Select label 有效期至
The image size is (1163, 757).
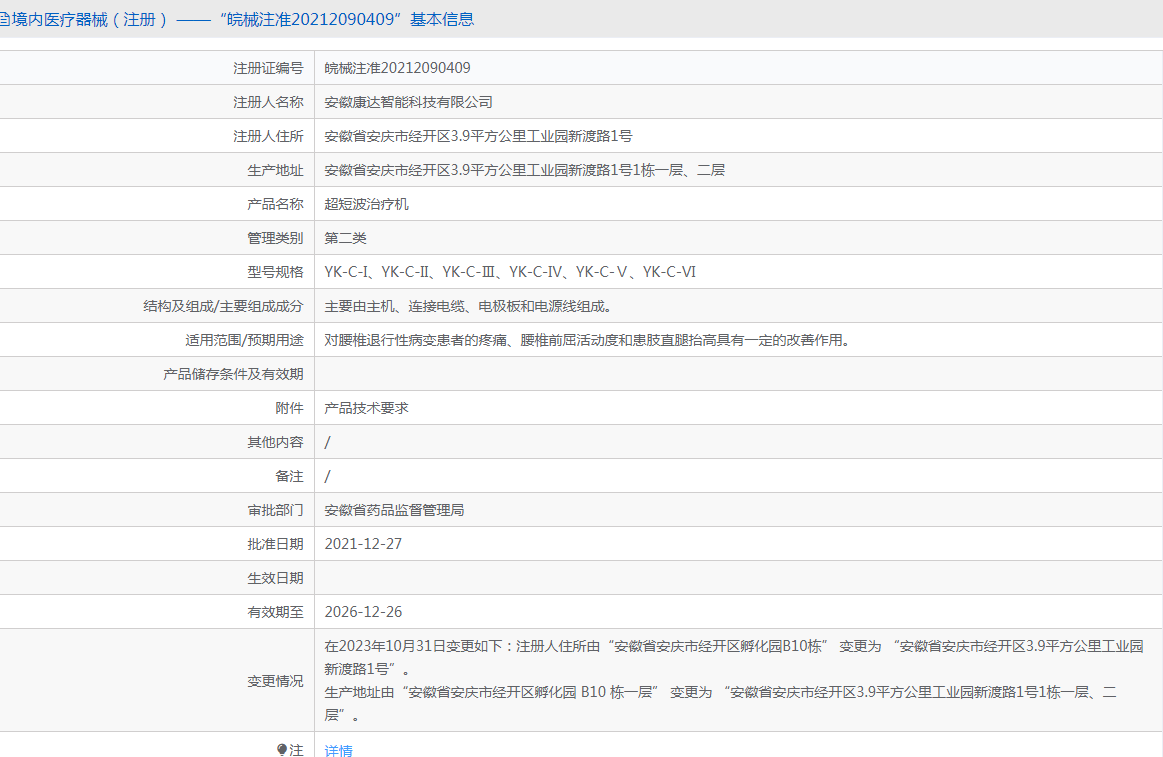pos(275,612)
